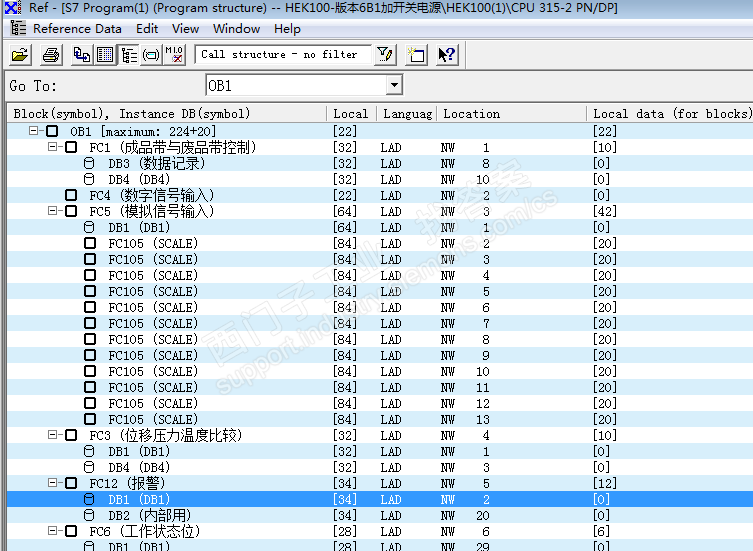Click DB2 内部用 data block icon
This screenshot has height=551, width=753.
pos(89,515)
